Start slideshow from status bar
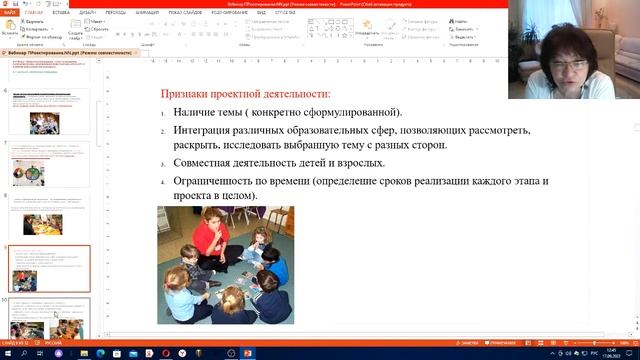This screenshot has width=640, height=360. (565, 343)
